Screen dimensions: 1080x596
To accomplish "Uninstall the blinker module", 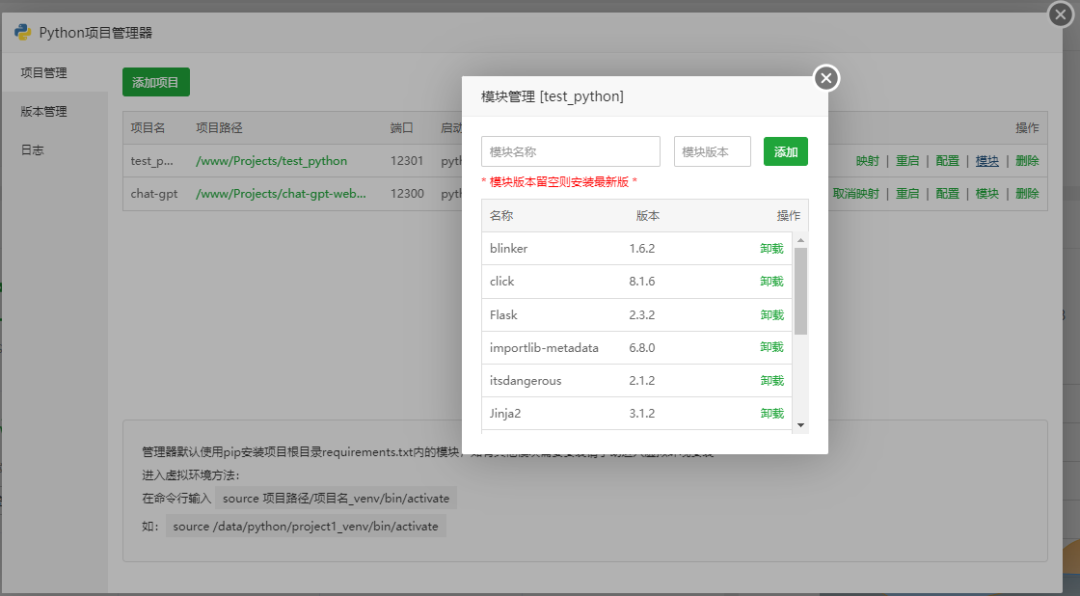I will click(771, 249).
